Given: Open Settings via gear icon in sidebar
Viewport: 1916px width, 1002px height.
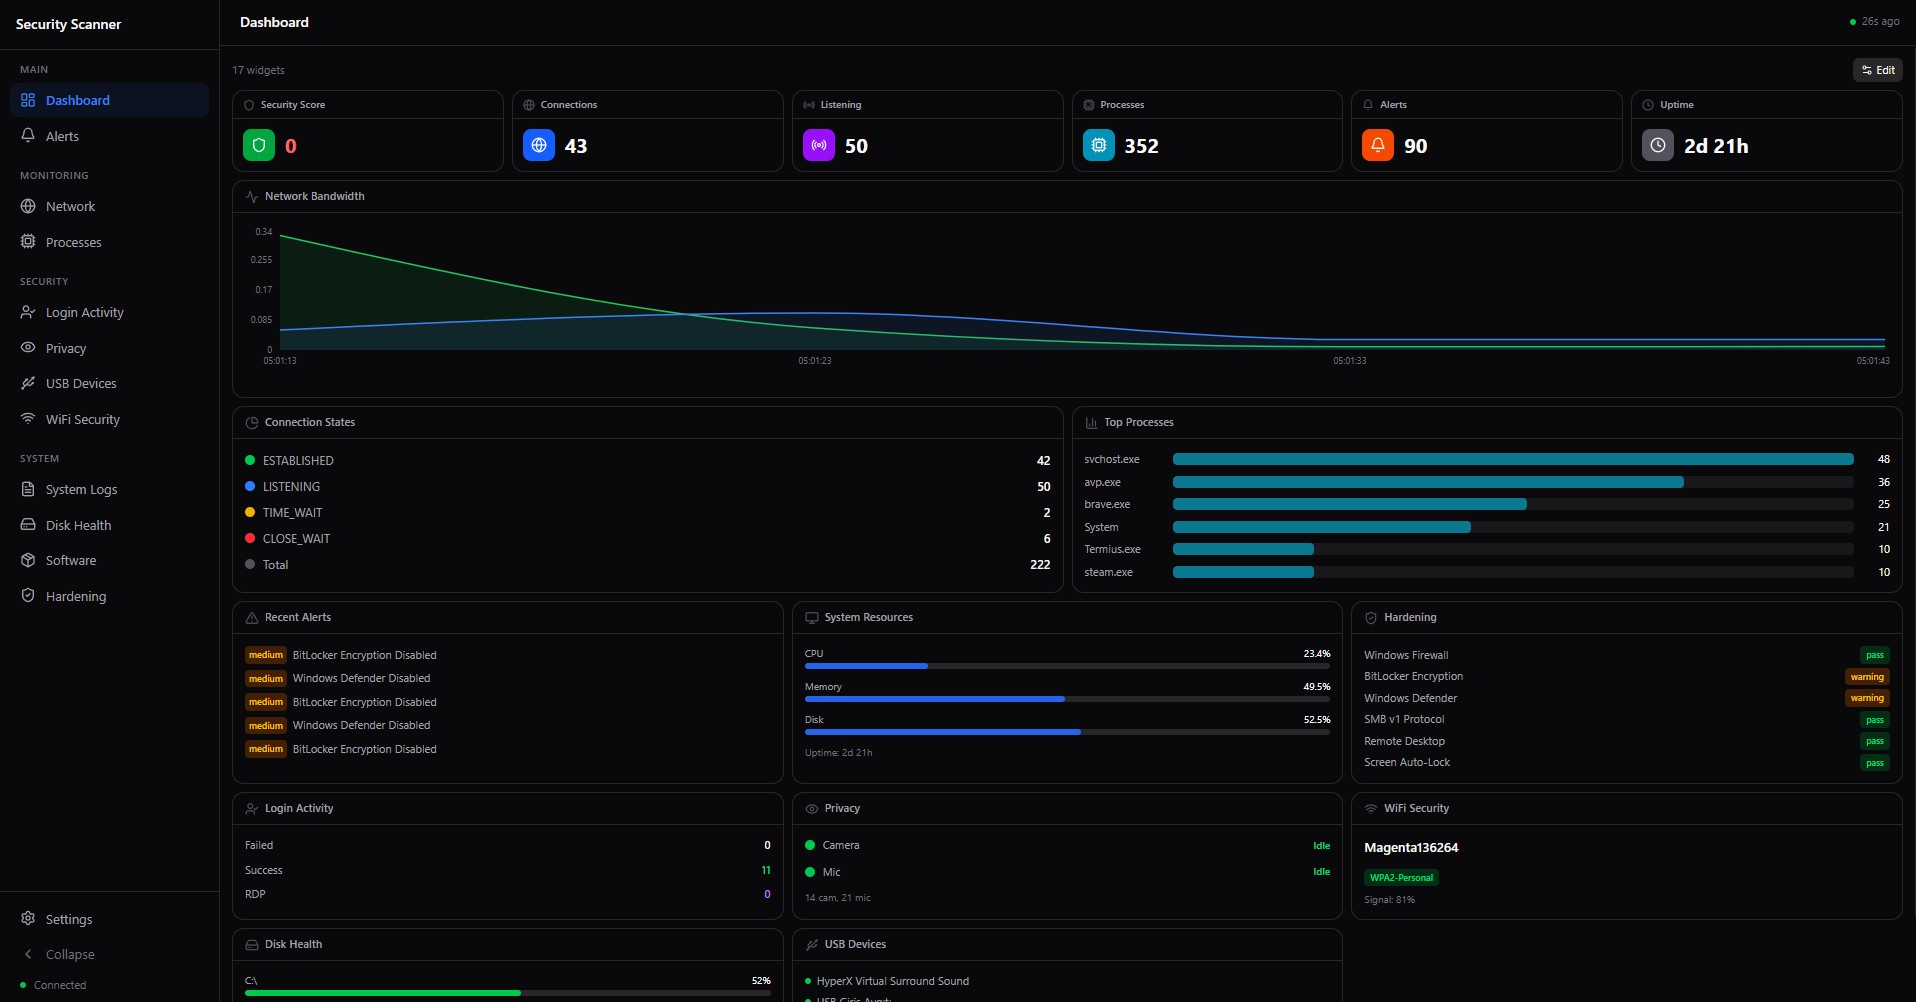Looking at the screenshot, I should pyautogui.click(x=28, y=919).
